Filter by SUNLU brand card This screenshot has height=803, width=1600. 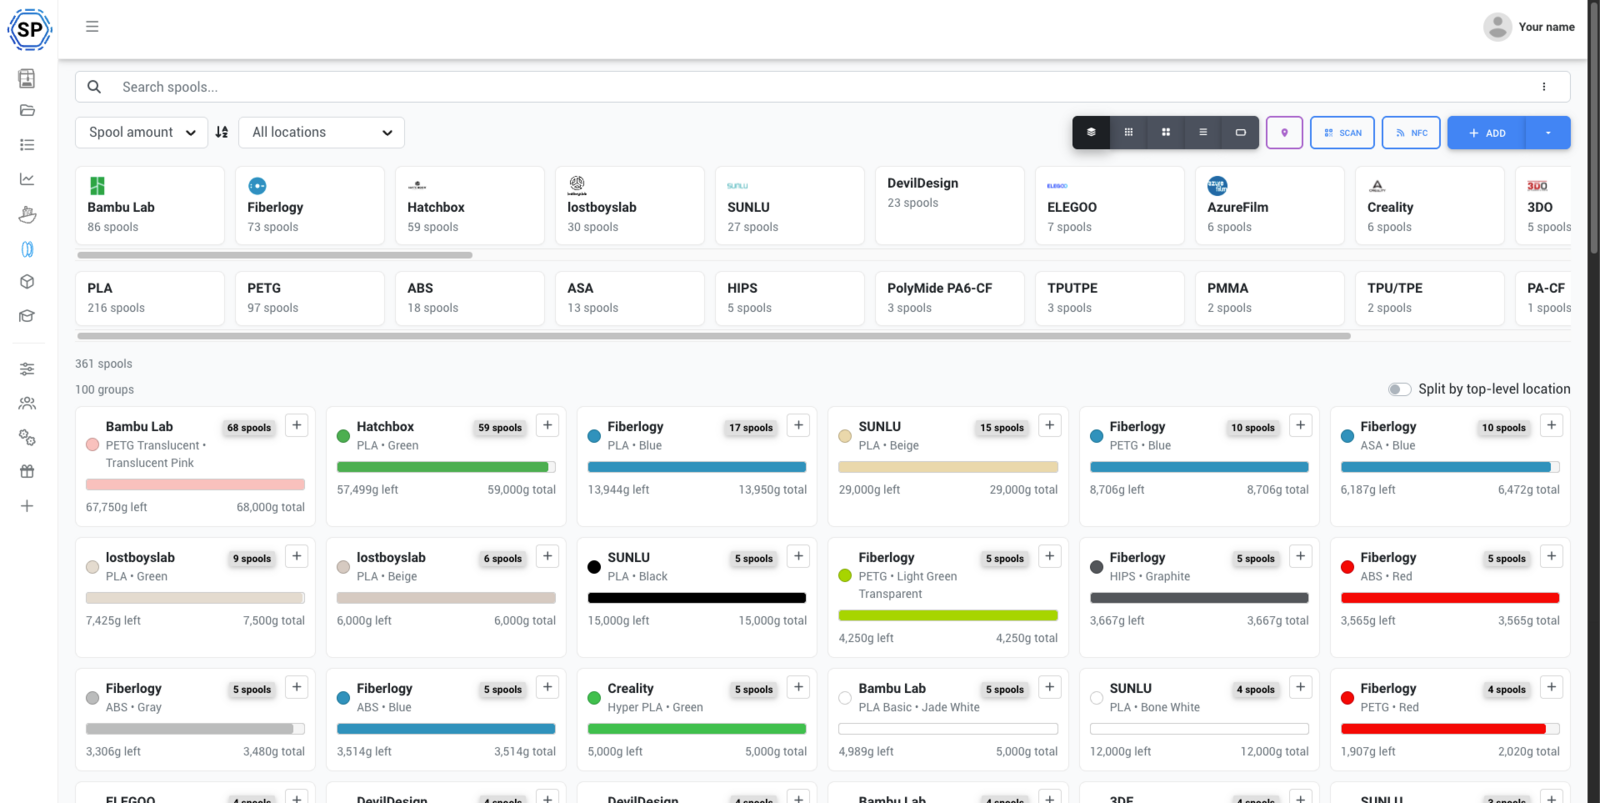[x=790, y=206]
